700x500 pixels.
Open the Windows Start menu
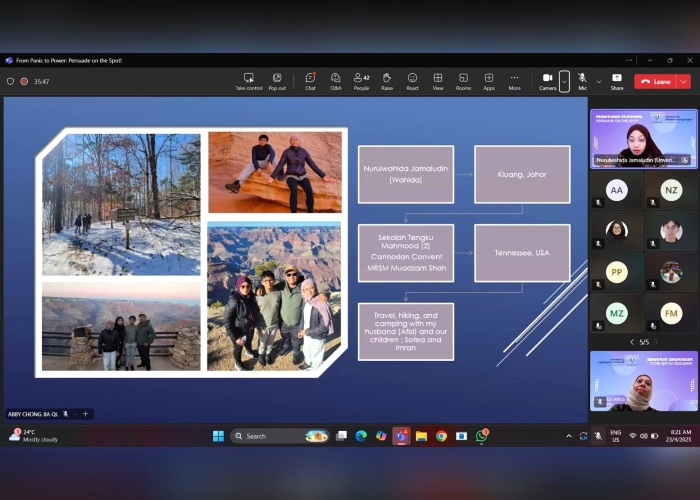tap(218, 436)
